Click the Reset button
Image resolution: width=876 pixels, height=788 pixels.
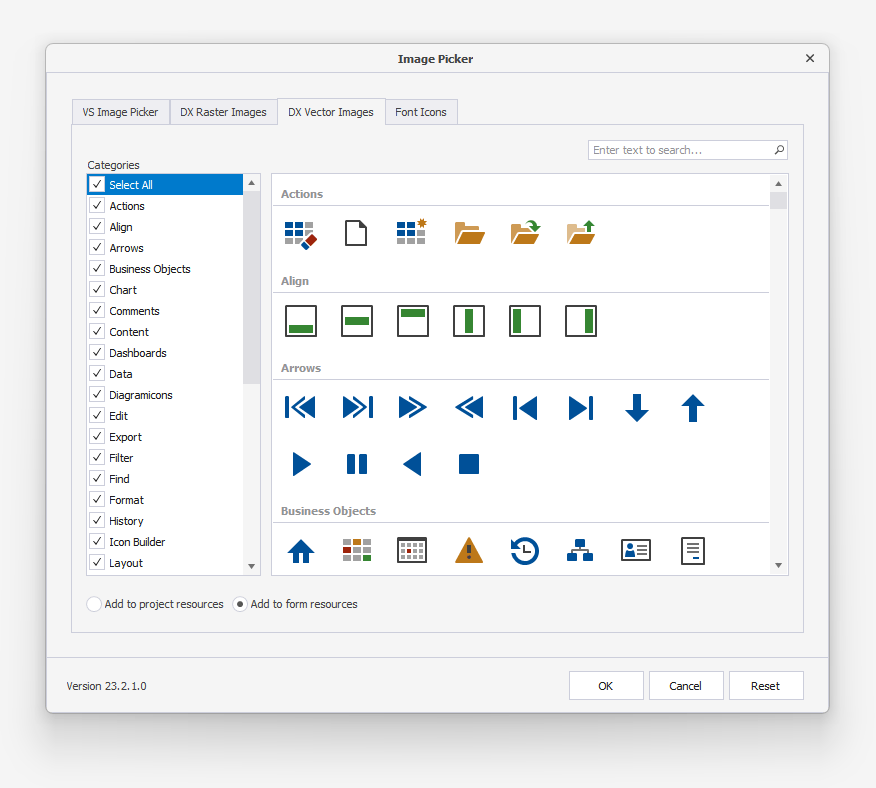click(766, 685)
